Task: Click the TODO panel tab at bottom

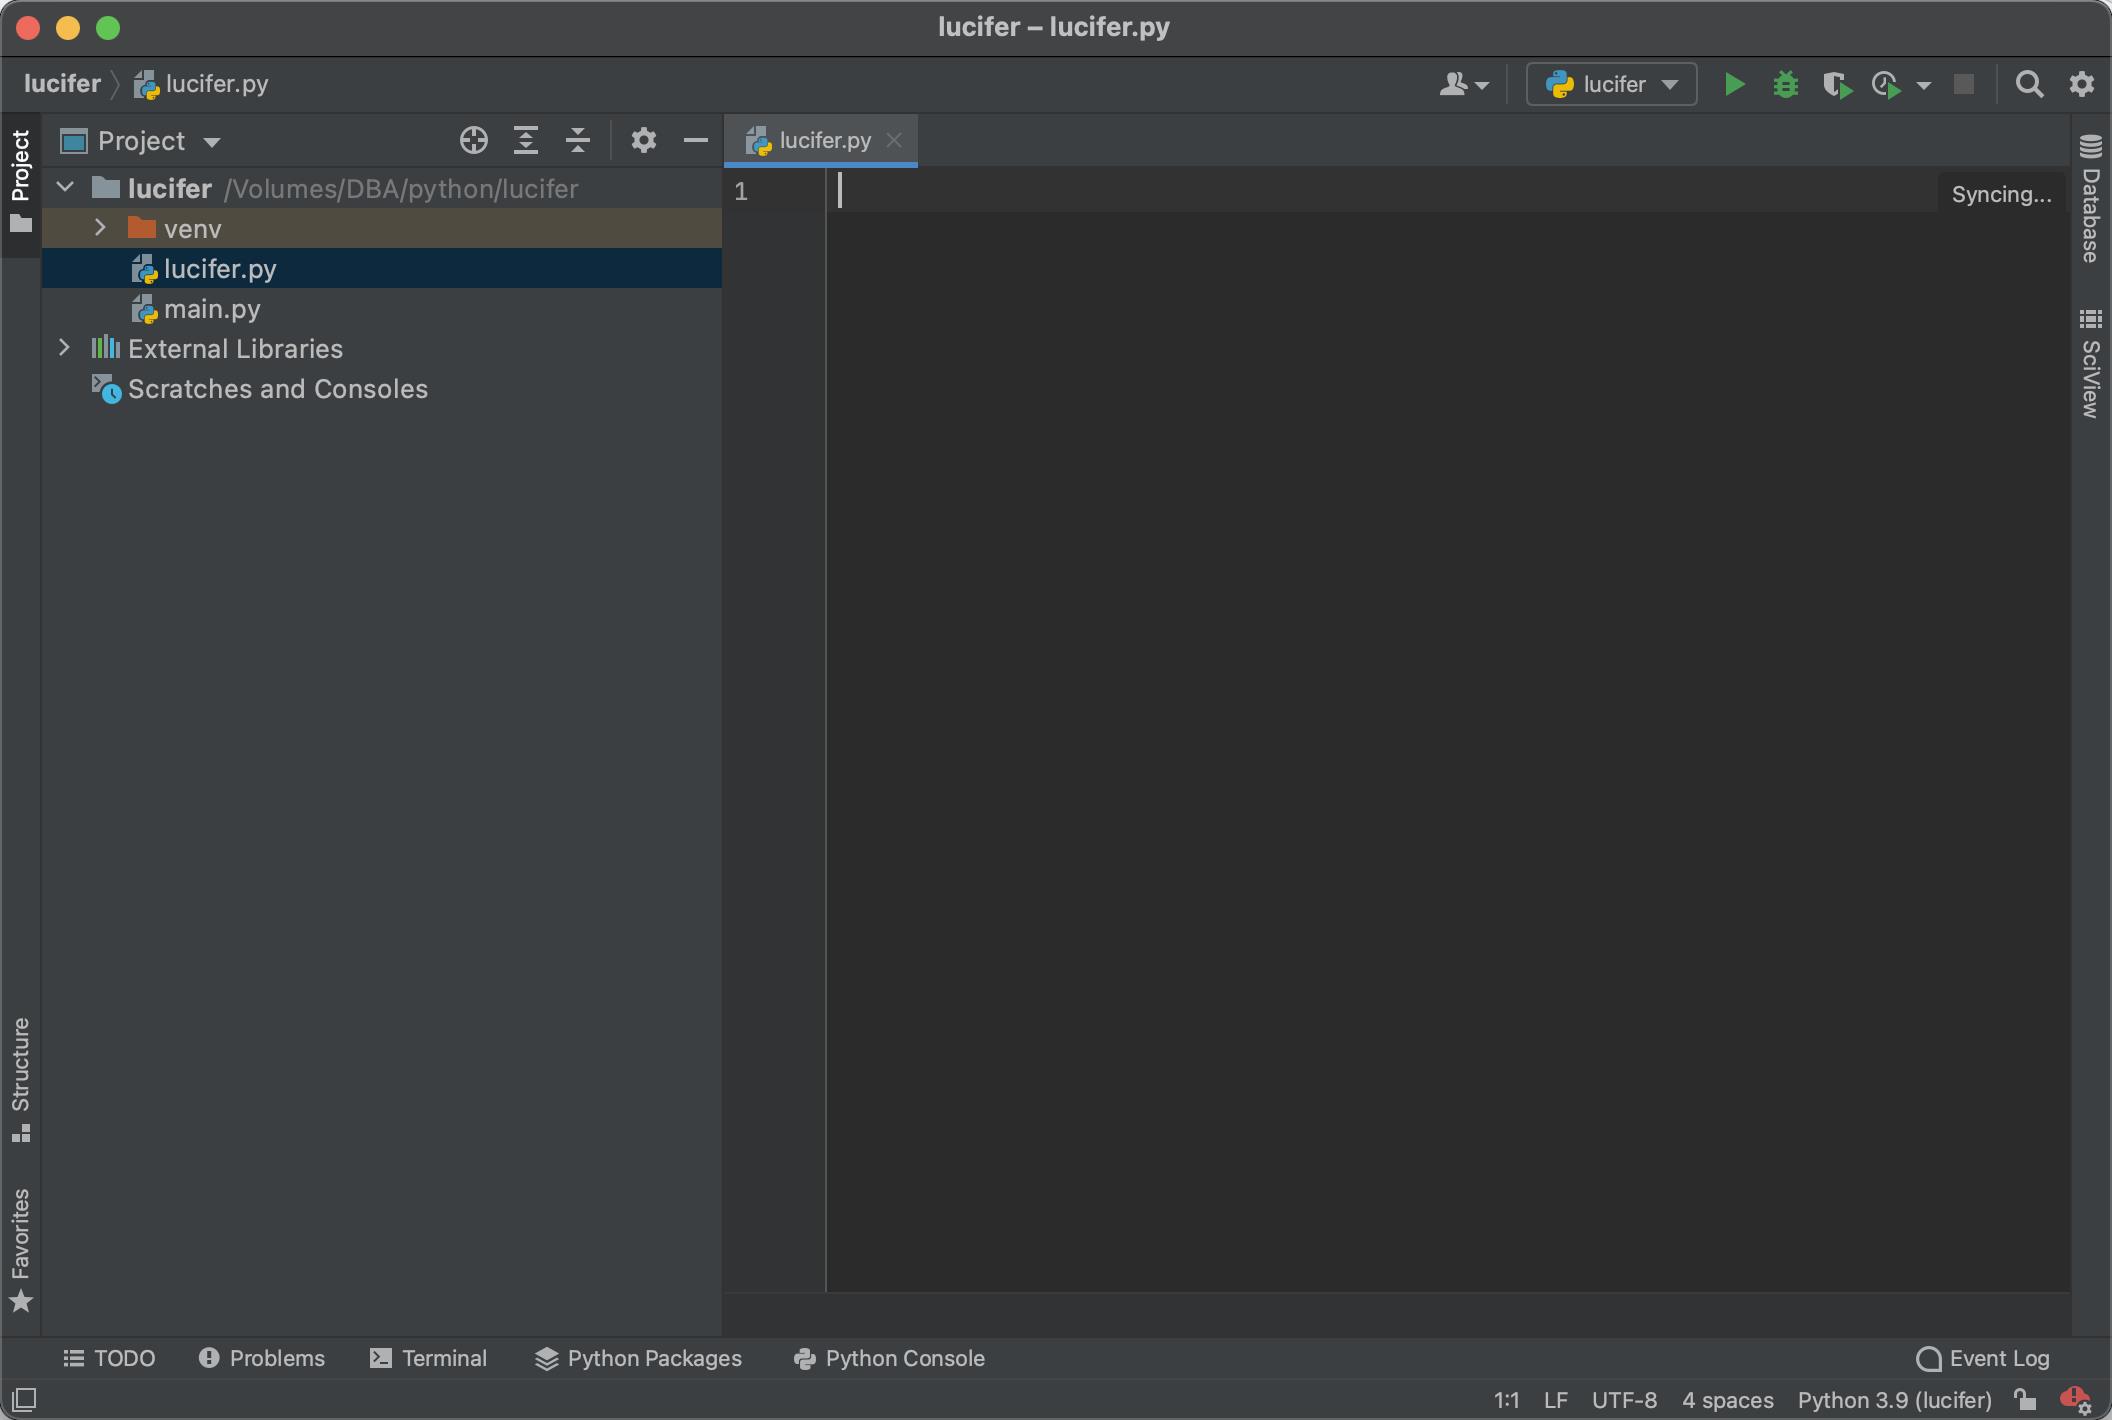Action: (108, 1358)
